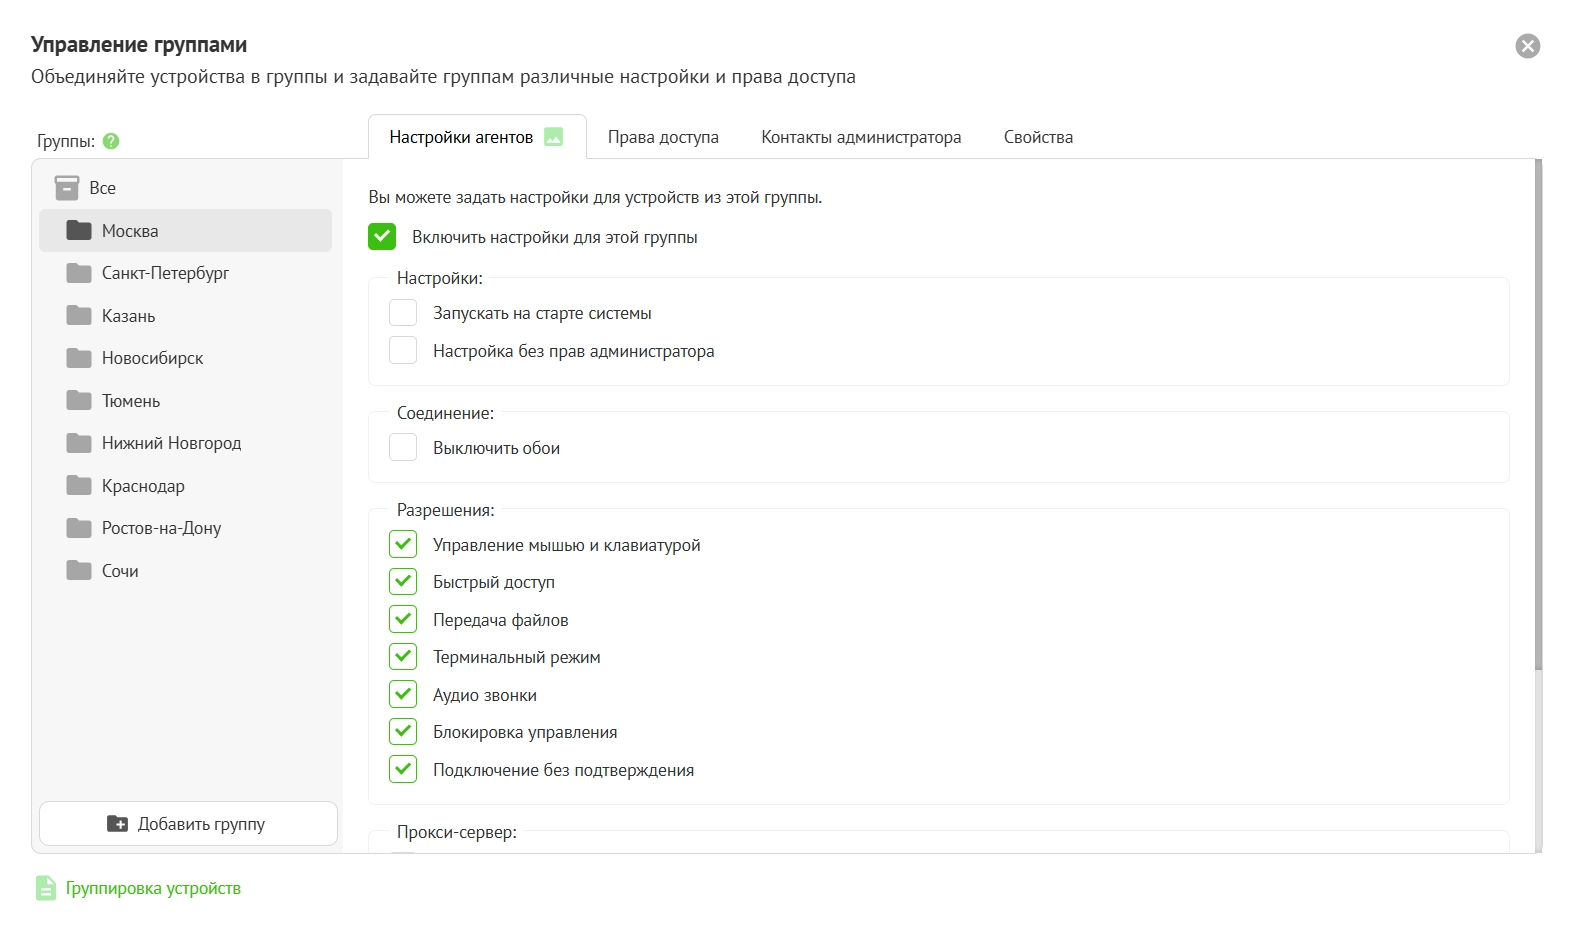Toggle the Выключить обои checkbox
This screenshot has width=1575, height=935.
pos(403,448)
